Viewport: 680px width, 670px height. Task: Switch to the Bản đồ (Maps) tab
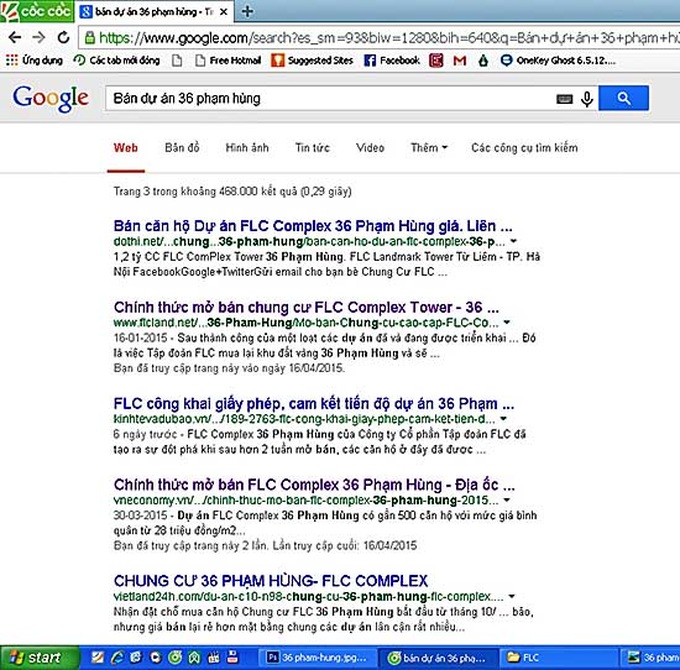182,148
